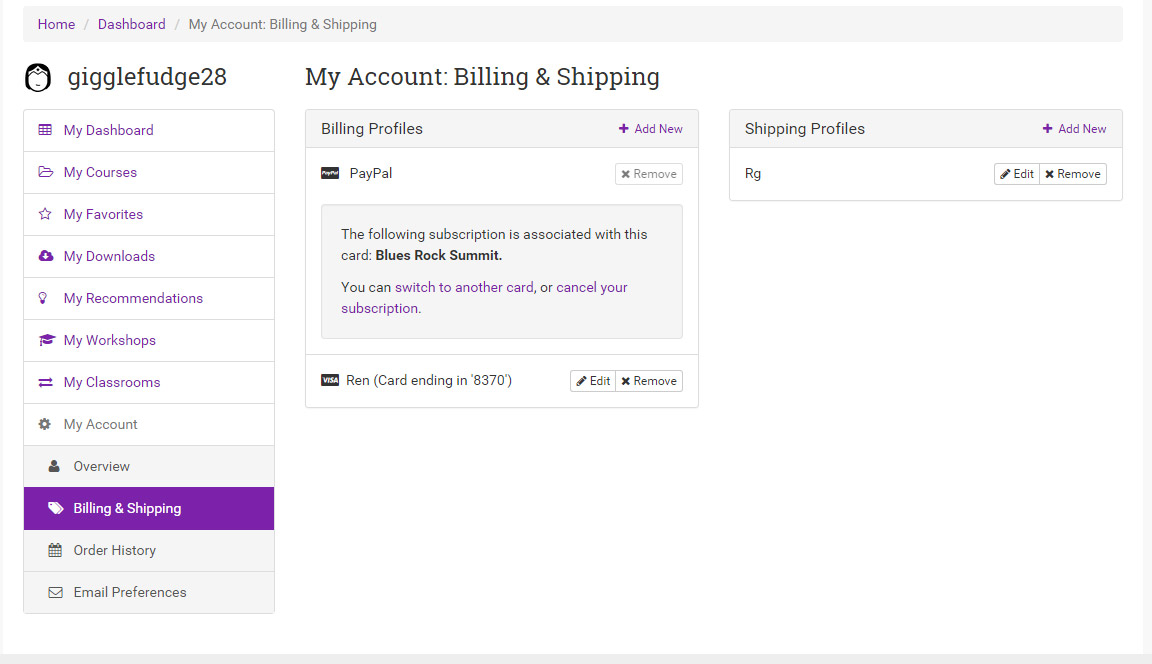Click the My Classrooms arrows icon
The width and height of the screenshot is (1152, 664).
(x=45, y=382)
